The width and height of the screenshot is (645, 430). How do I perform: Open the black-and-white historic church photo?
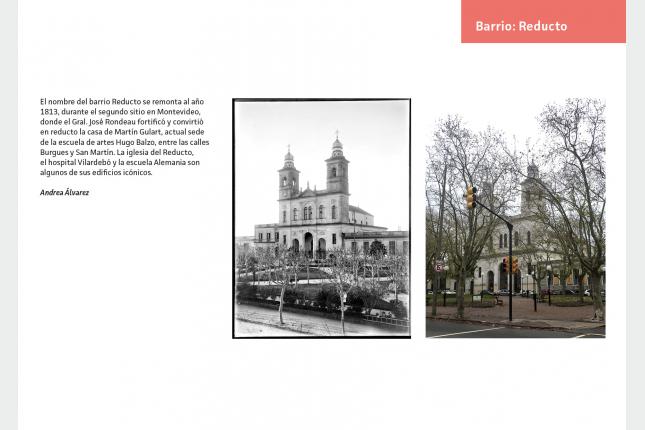tap(321, 218)
